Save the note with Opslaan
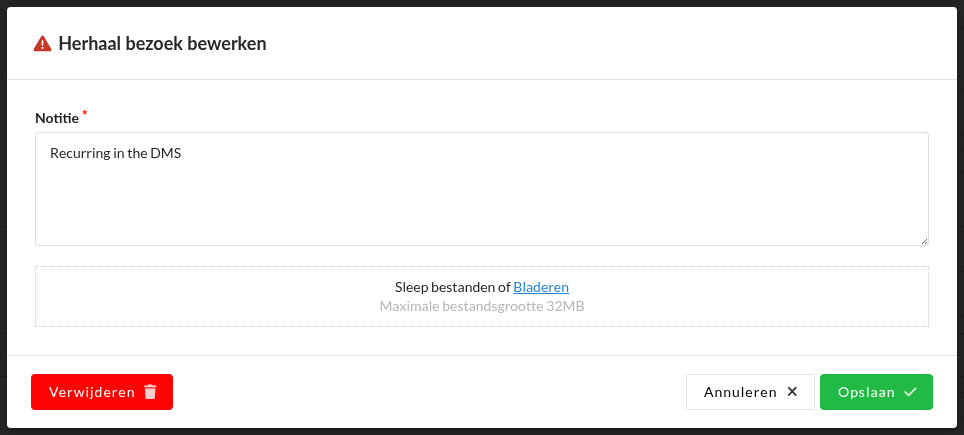 coord(876,392)
